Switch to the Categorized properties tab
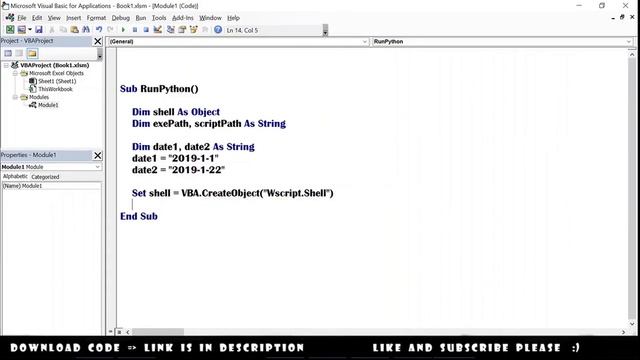The height and width of the screenshot is (360, 640). click(45, 177)
